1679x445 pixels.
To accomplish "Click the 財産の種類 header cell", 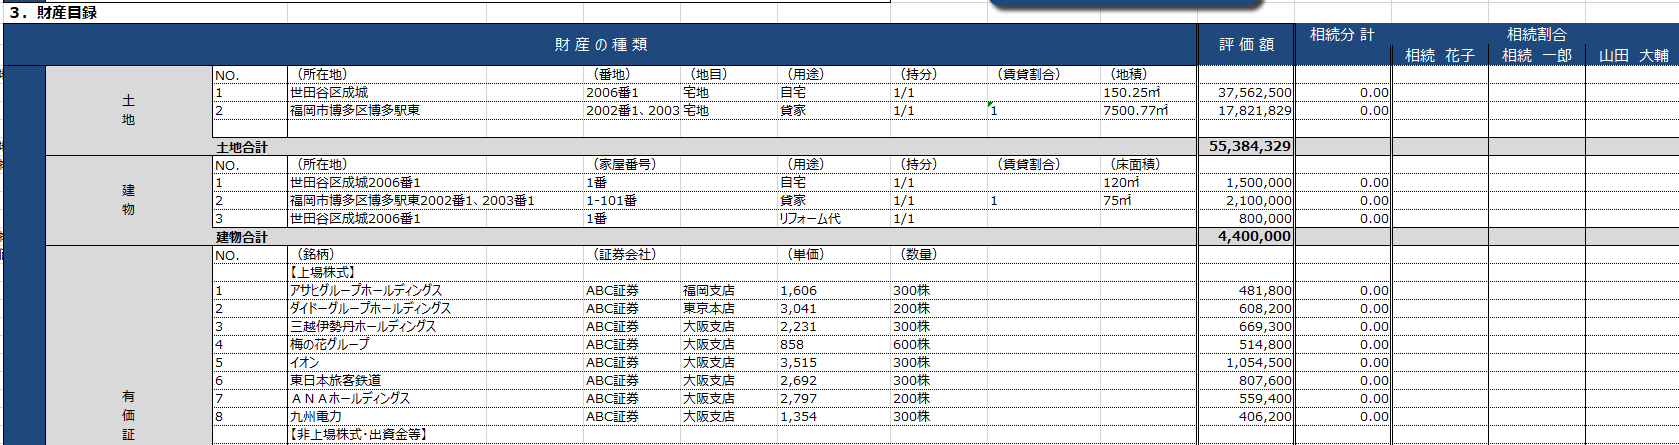I will tap(600, 45).
